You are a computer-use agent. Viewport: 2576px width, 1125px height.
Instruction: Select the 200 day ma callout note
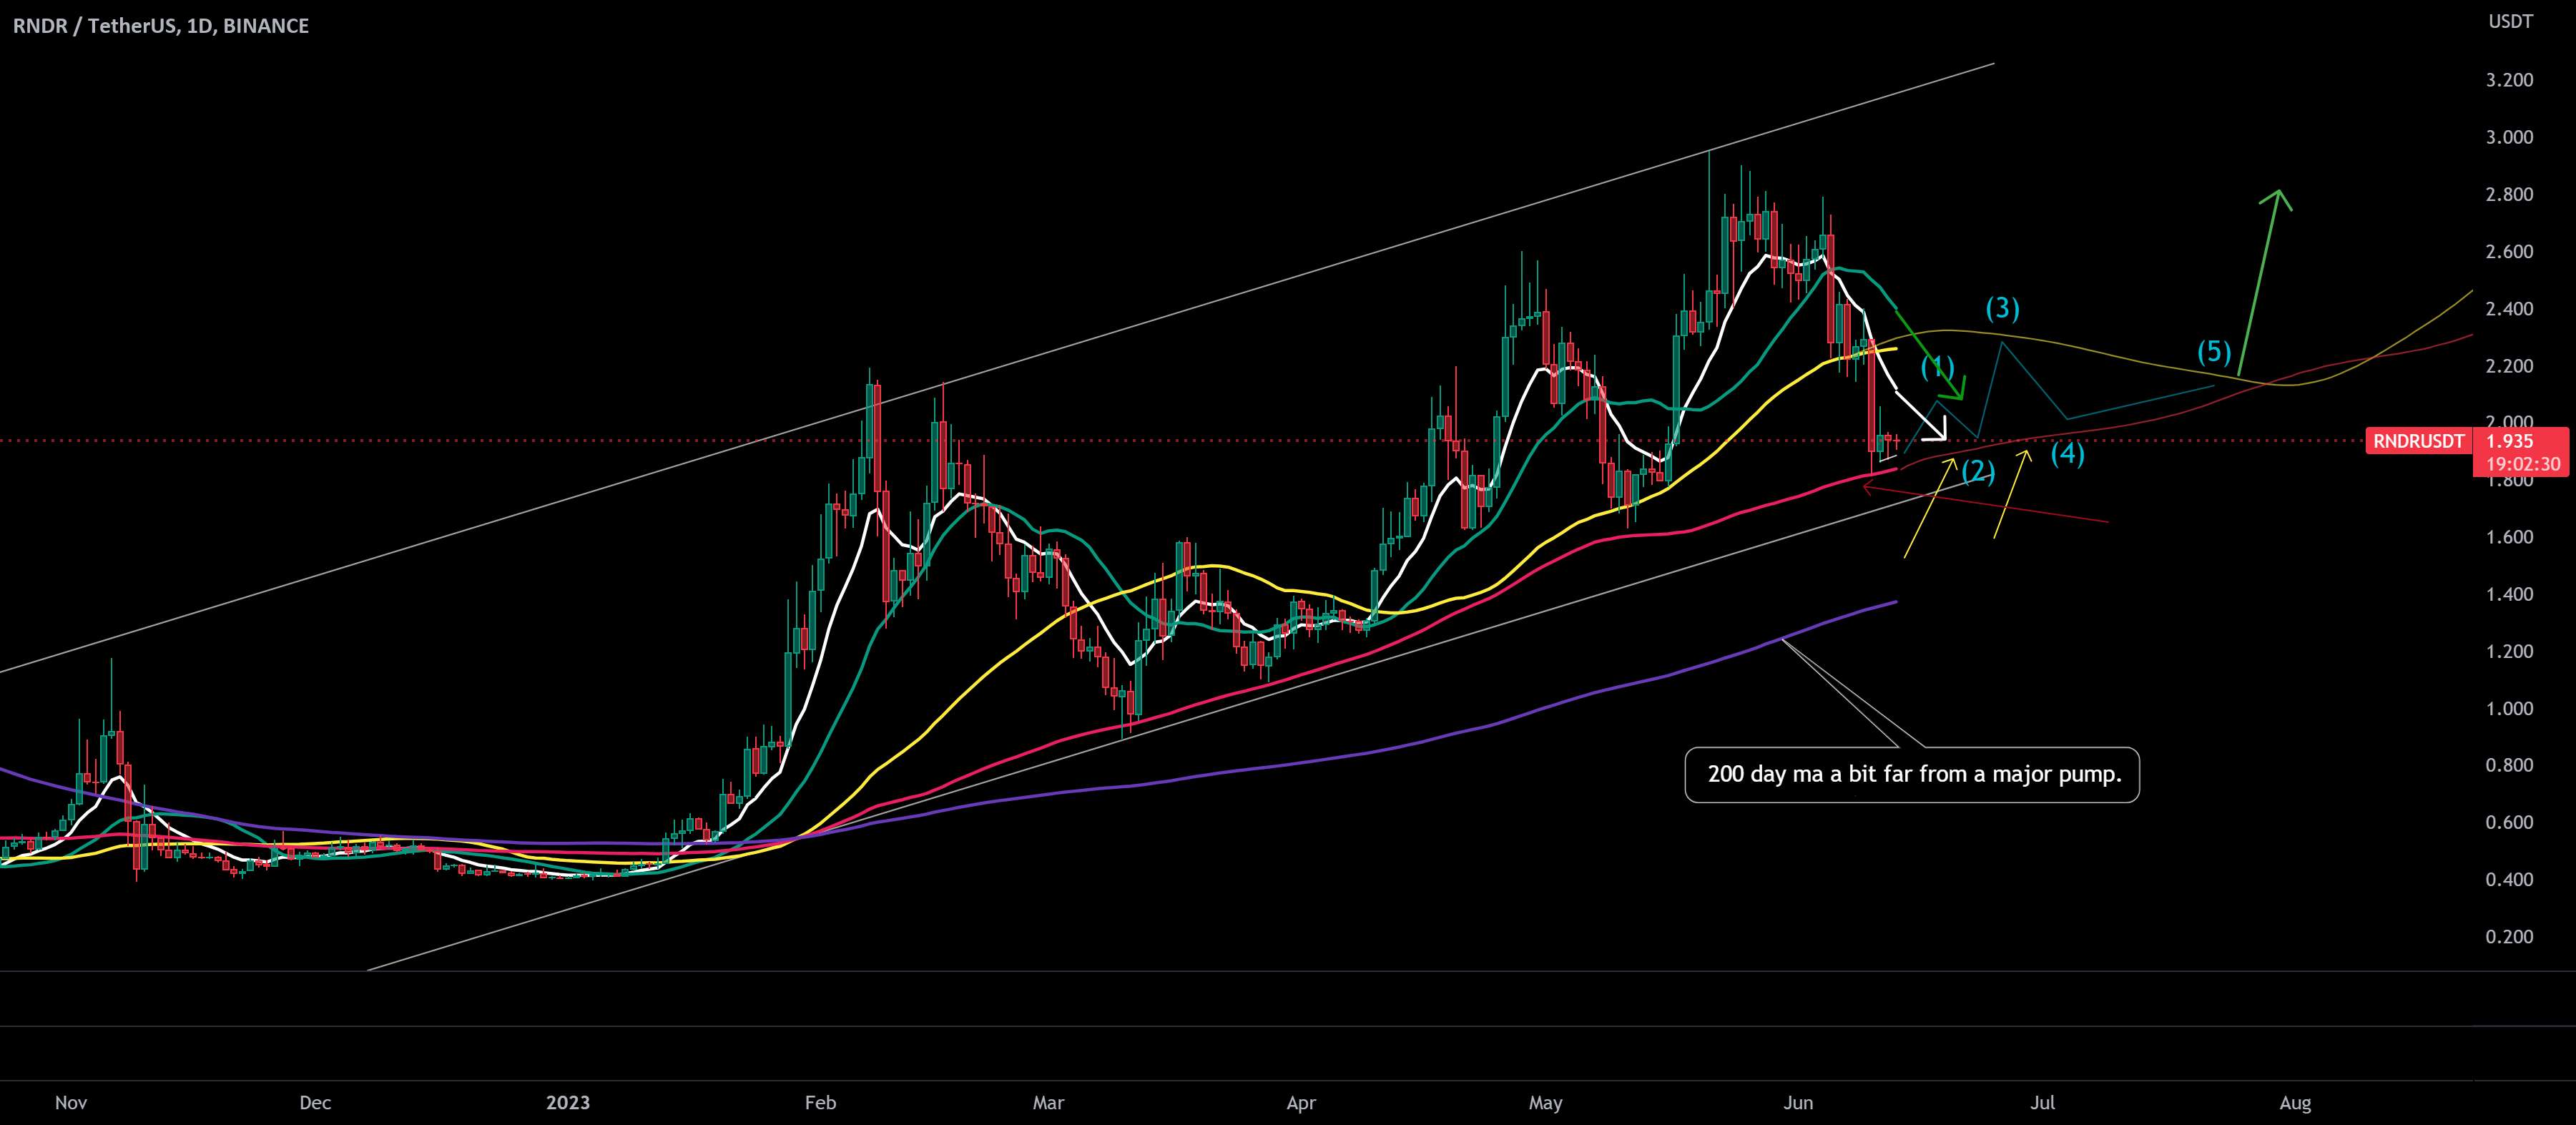pyautogui.click(x=1912, y=775)
